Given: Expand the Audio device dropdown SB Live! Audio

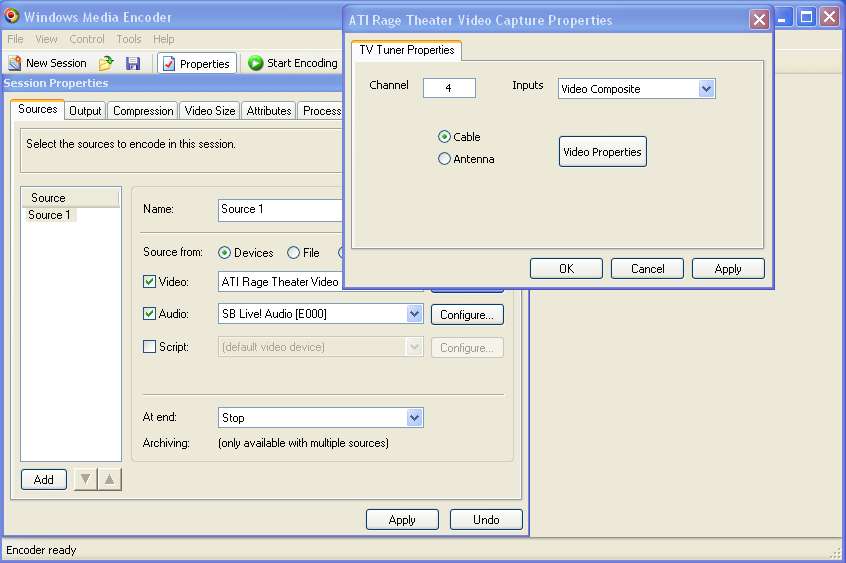Looking at the screenshot, I should pos(414,314).
